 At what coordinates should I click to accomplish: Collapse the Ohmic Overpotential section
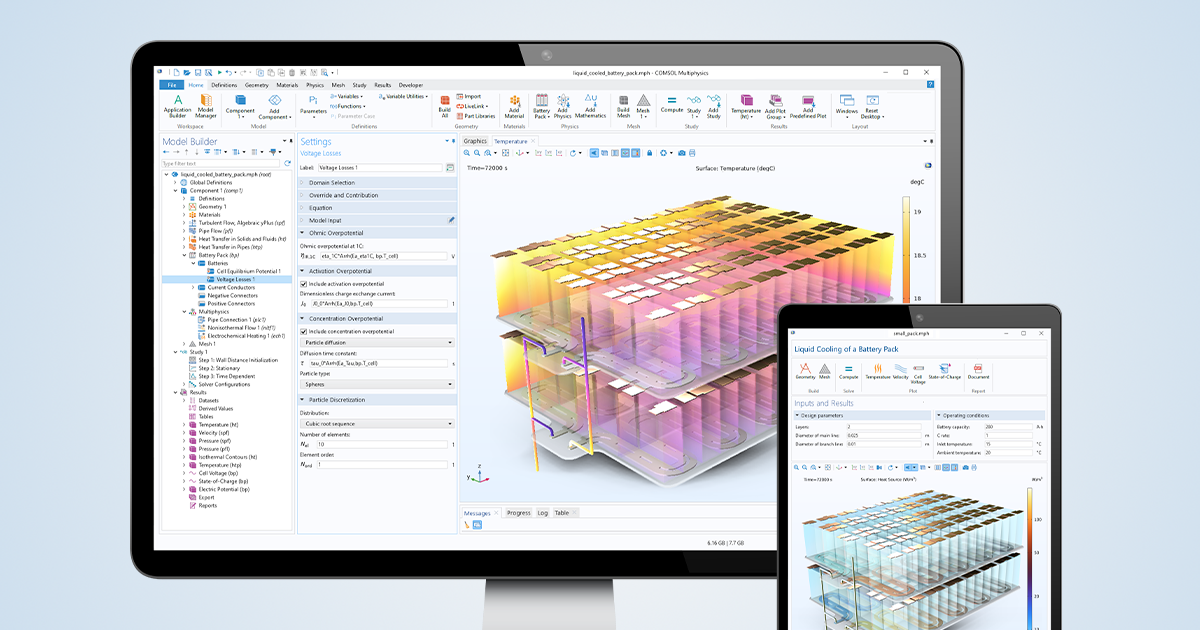pos(377,233)
